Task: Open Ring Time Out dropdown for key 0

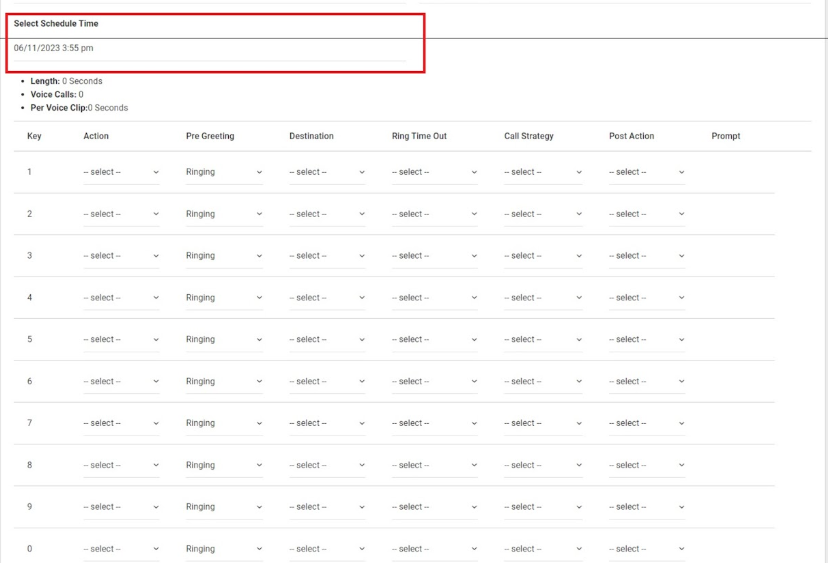Action: pos(435,549)
